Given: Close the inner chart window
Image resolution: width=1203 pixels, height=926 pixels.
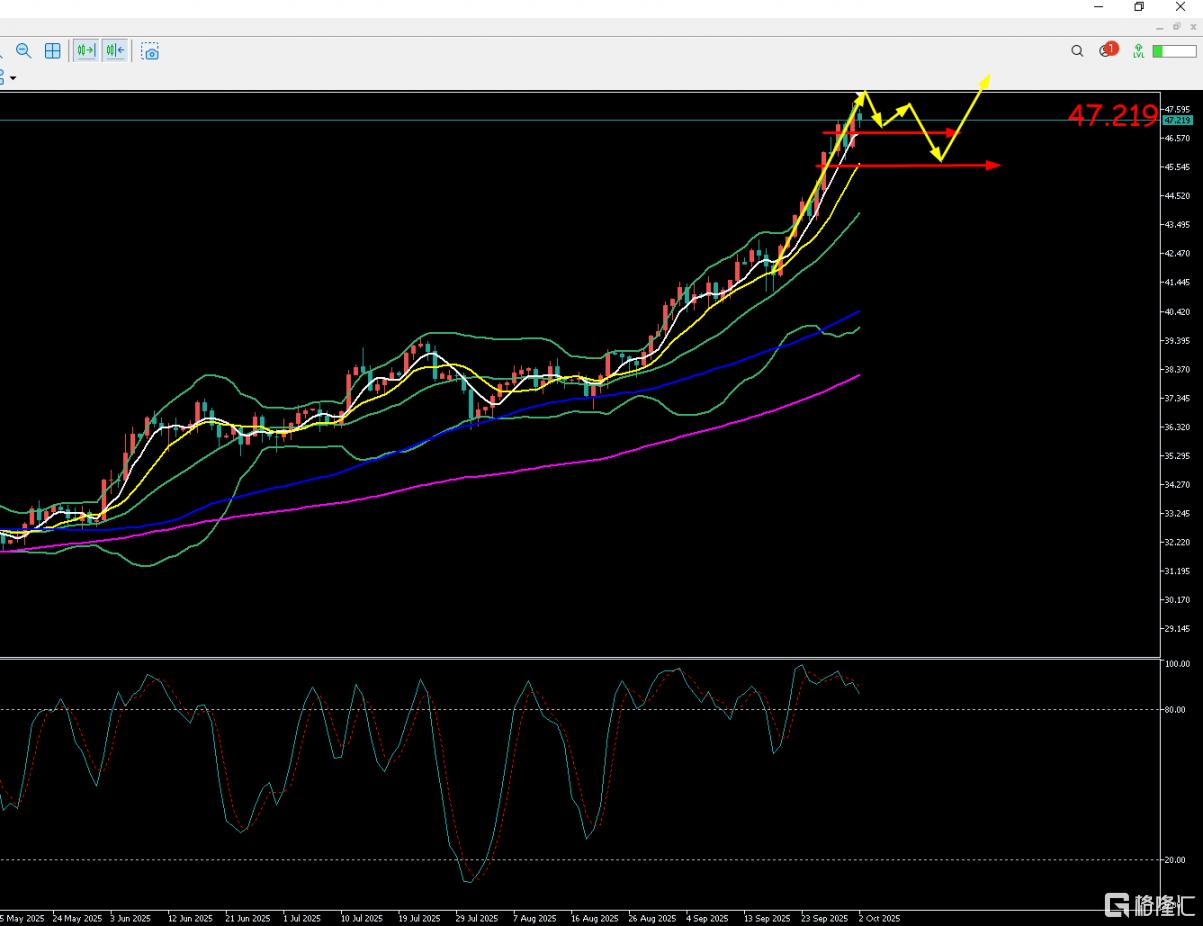Looking at the screenshot, I should coord(1192,26).
